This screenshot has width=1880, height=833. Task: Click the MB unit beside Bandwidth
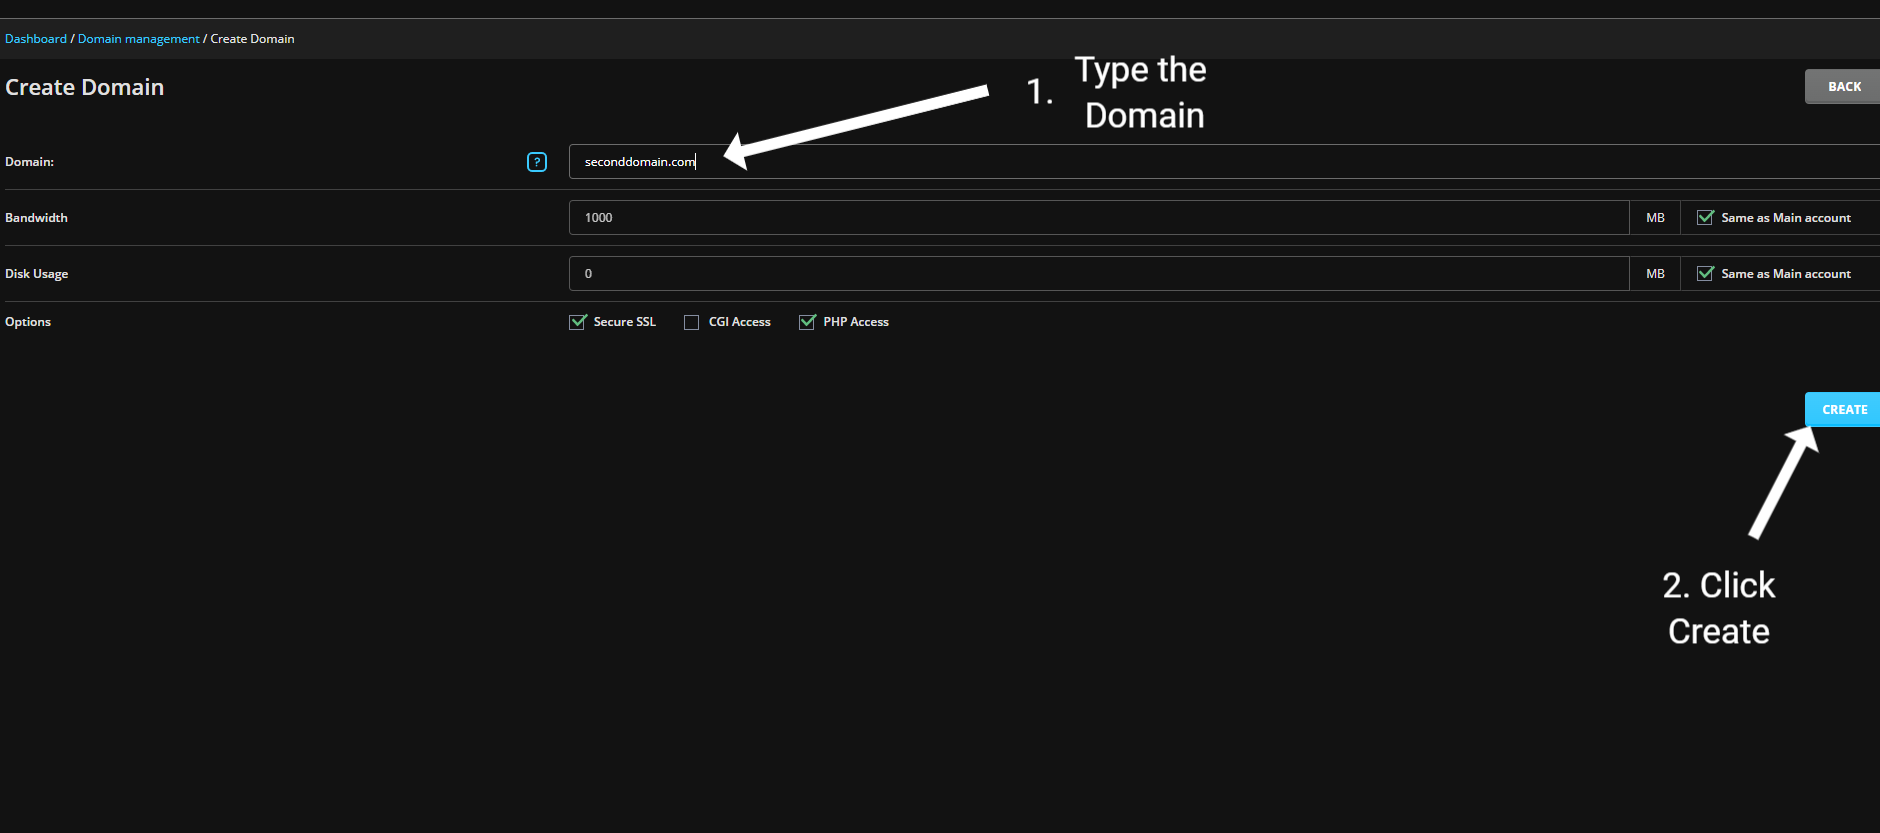pos(1656,218)
